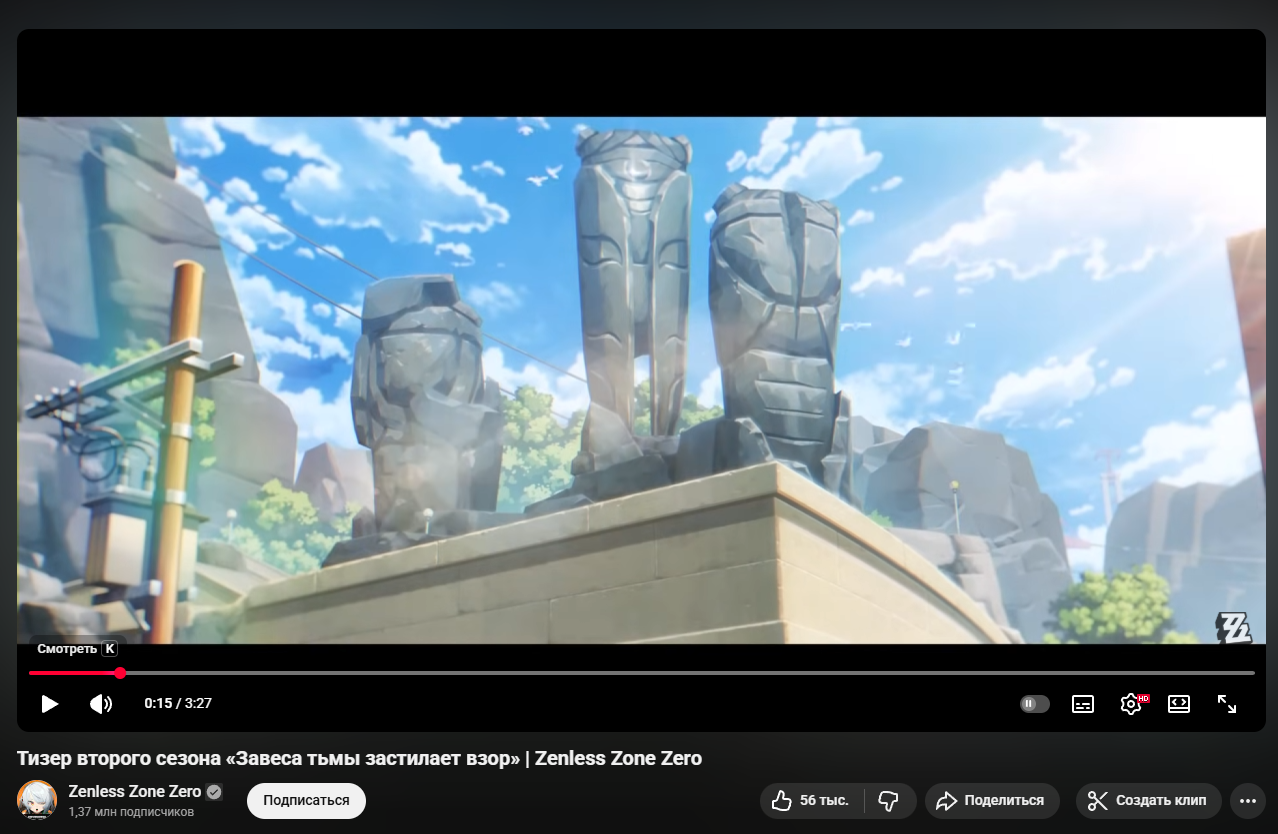Turn on subtitles
Viewport: 1278px width, 834px height.
(1083, 704)
